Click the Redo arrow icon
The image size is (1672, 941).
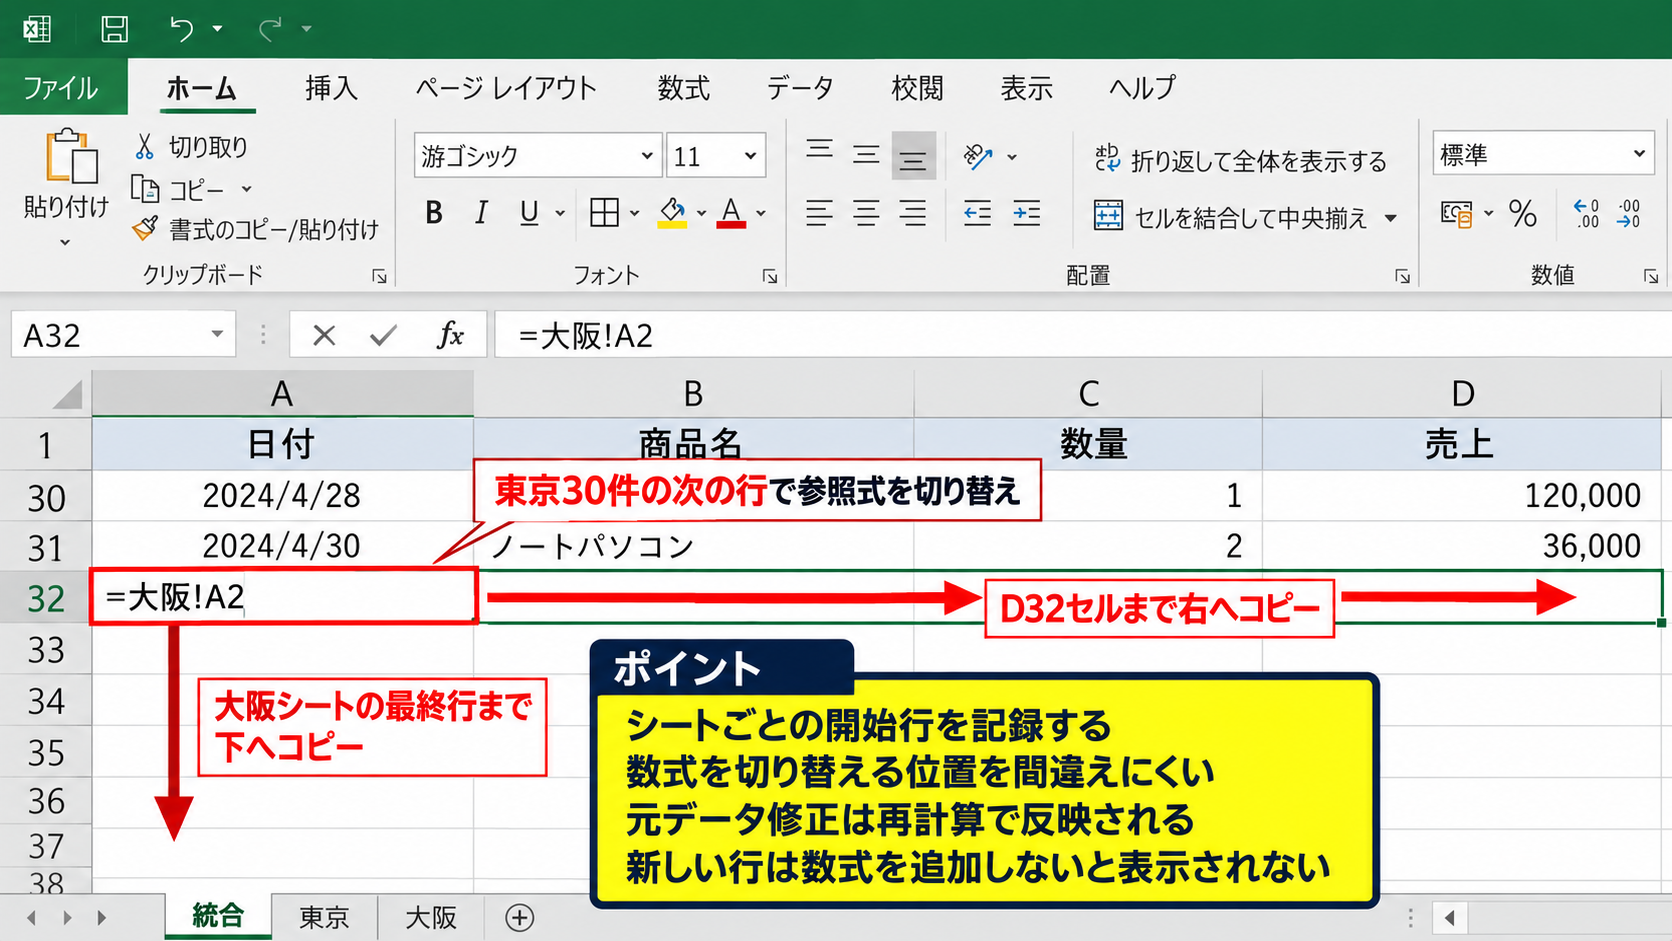tap(270, 29)
